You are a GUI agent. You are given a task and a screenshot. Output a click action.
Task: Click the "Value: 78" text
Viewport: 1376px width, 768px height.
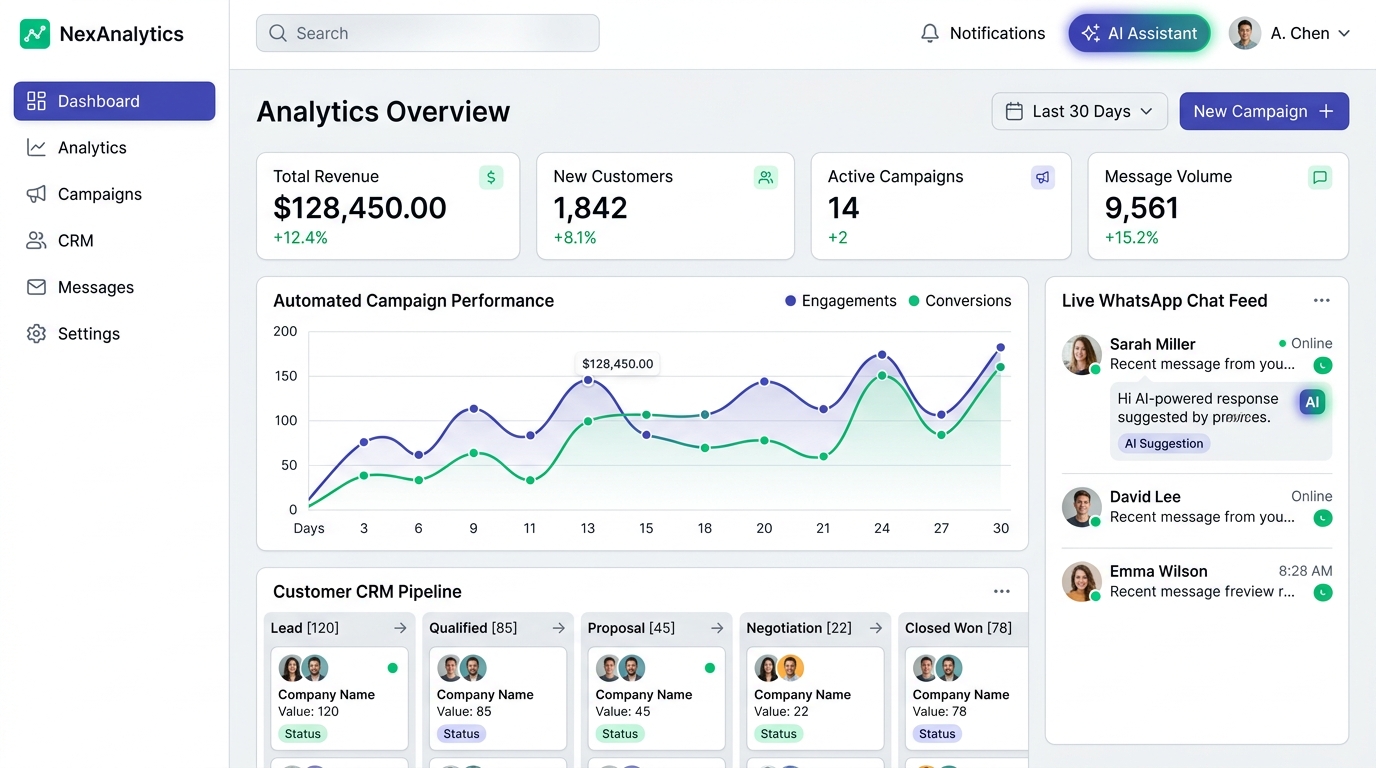940,712
